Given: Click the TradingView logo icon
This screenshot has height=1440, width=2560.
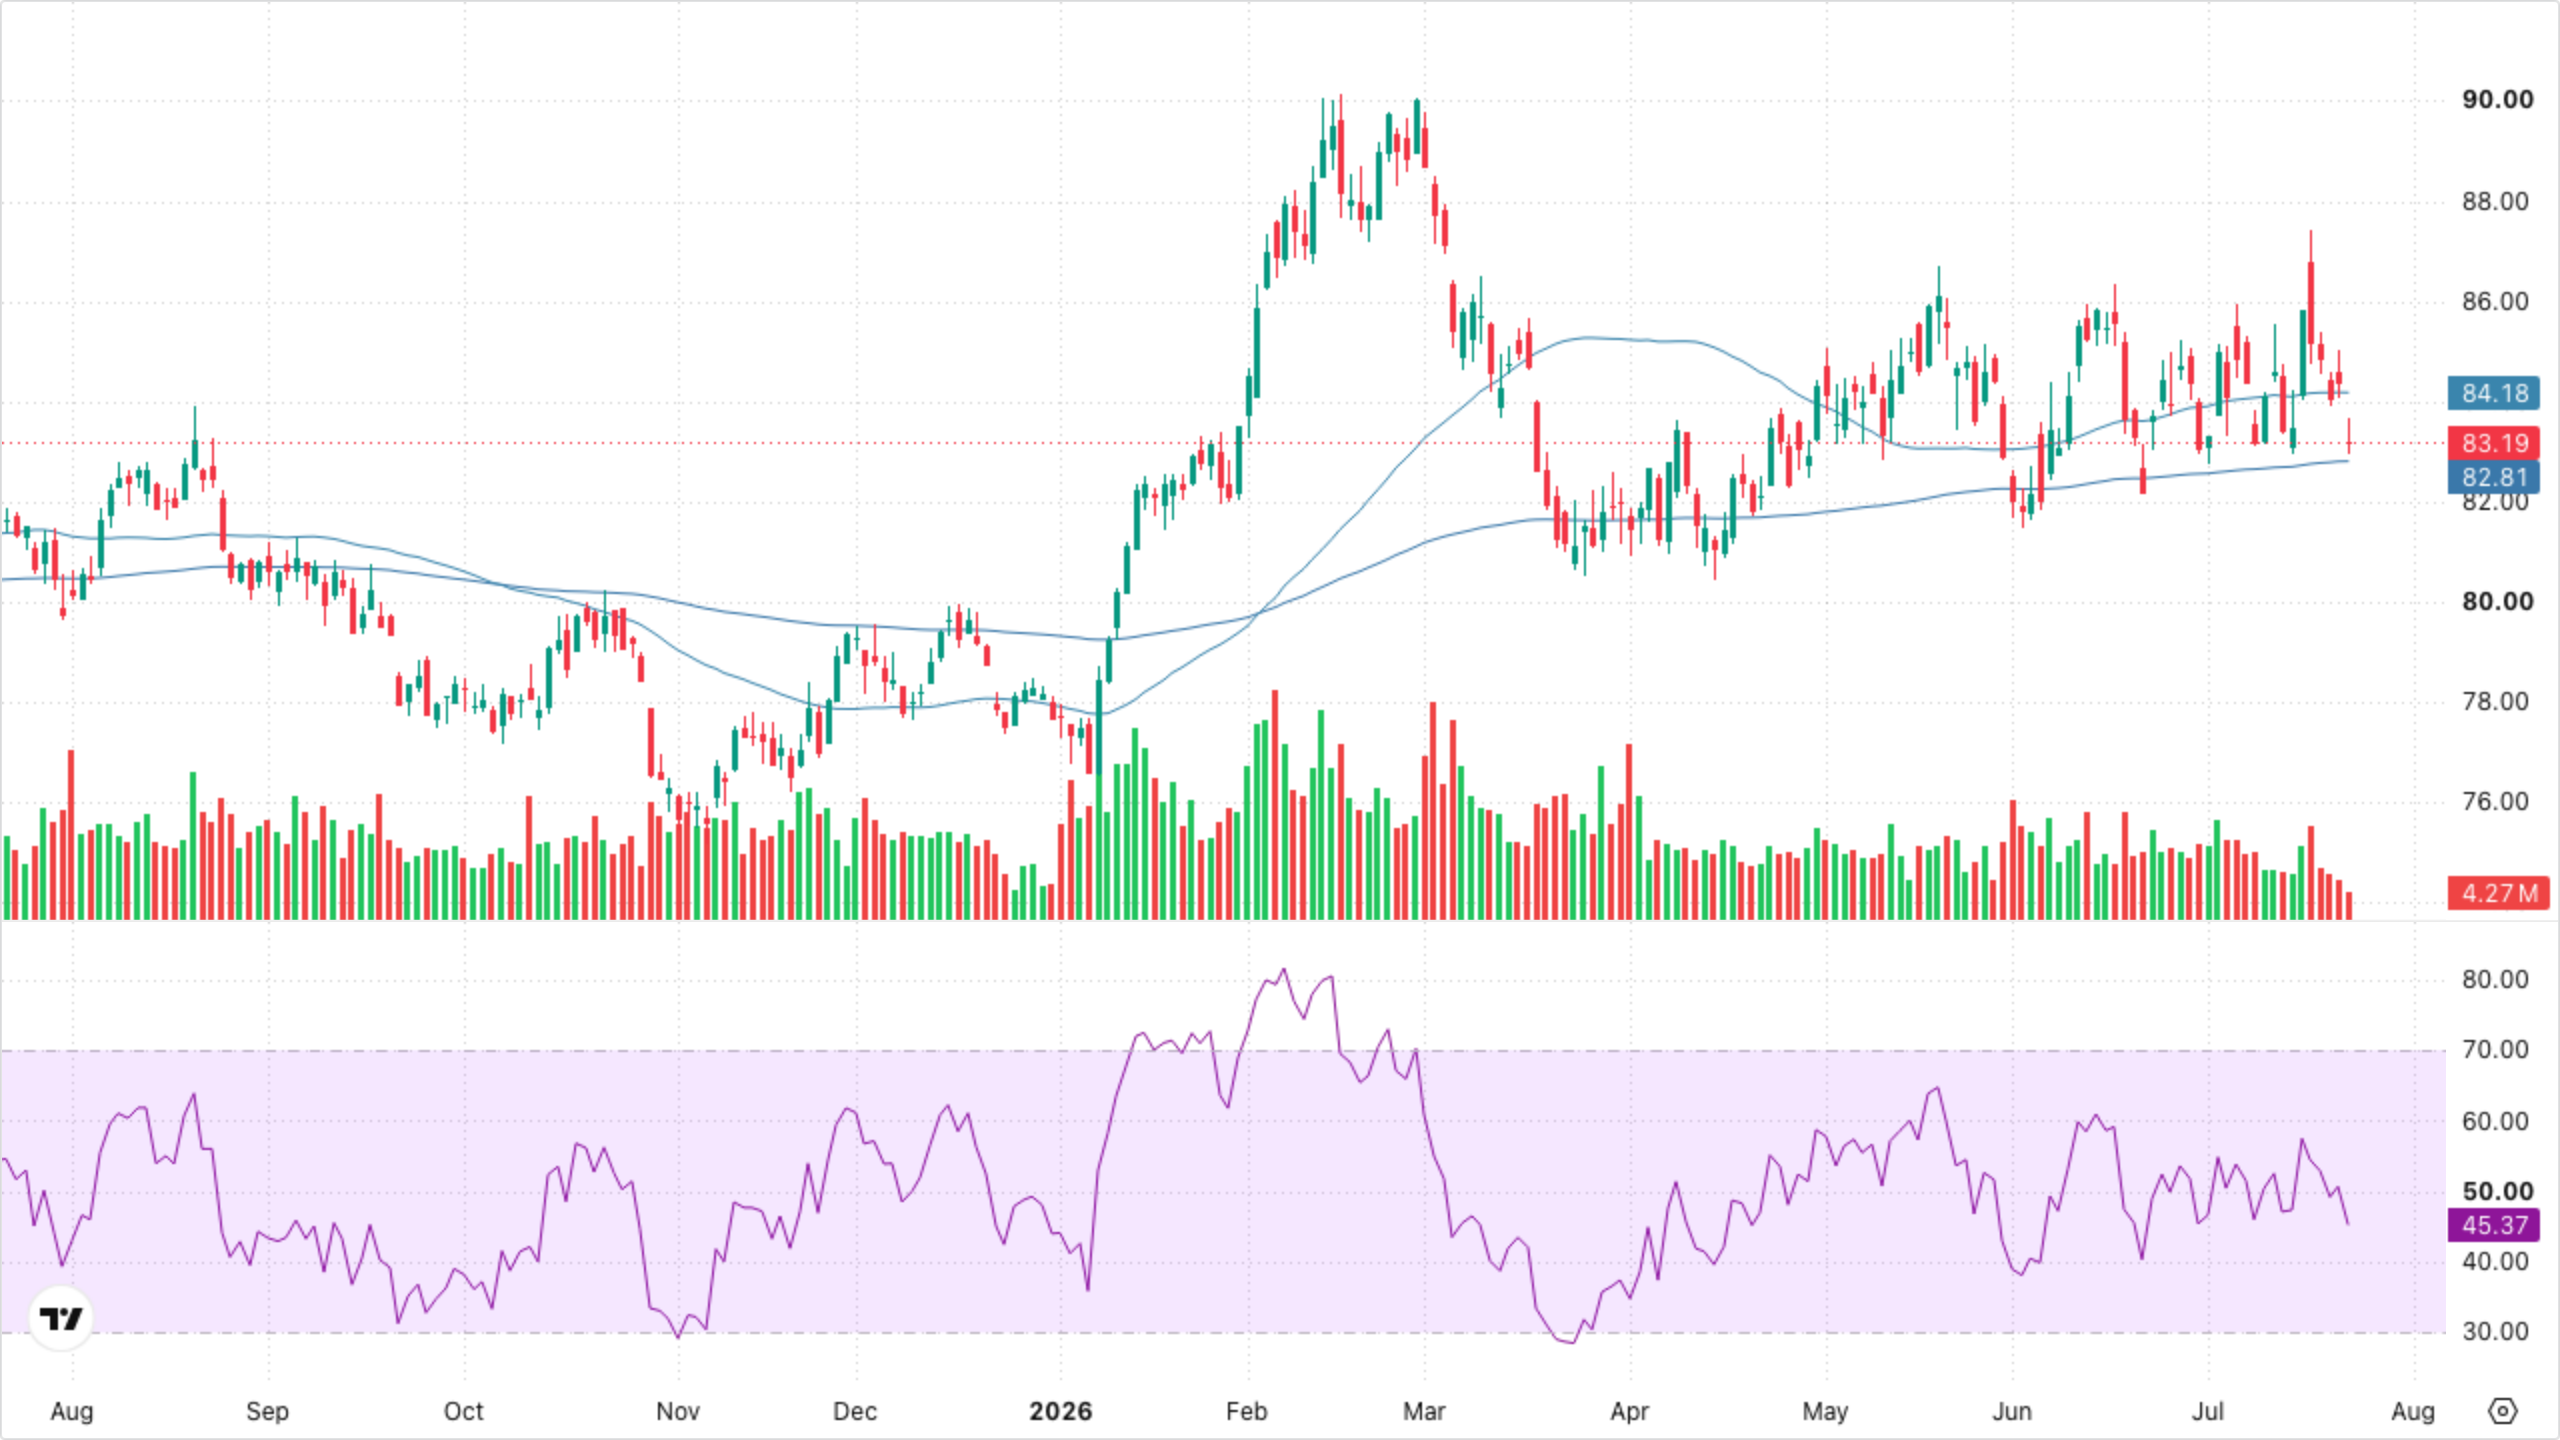Looking at the screenshot, I should tap(61, 1318).
